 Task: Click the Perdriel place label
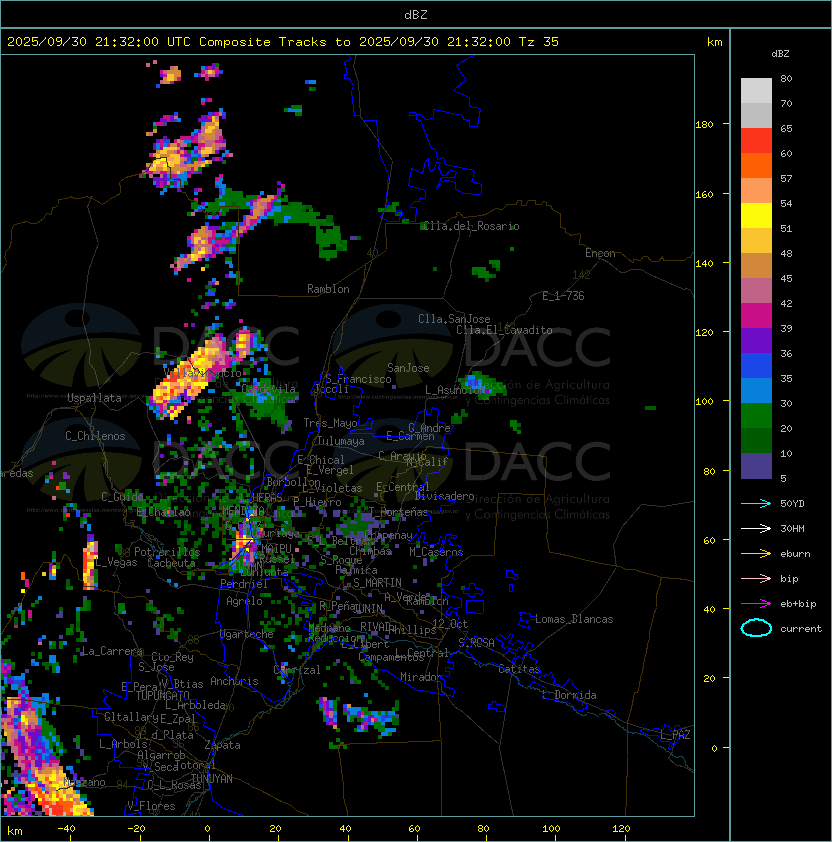click(x=244, y=583)
